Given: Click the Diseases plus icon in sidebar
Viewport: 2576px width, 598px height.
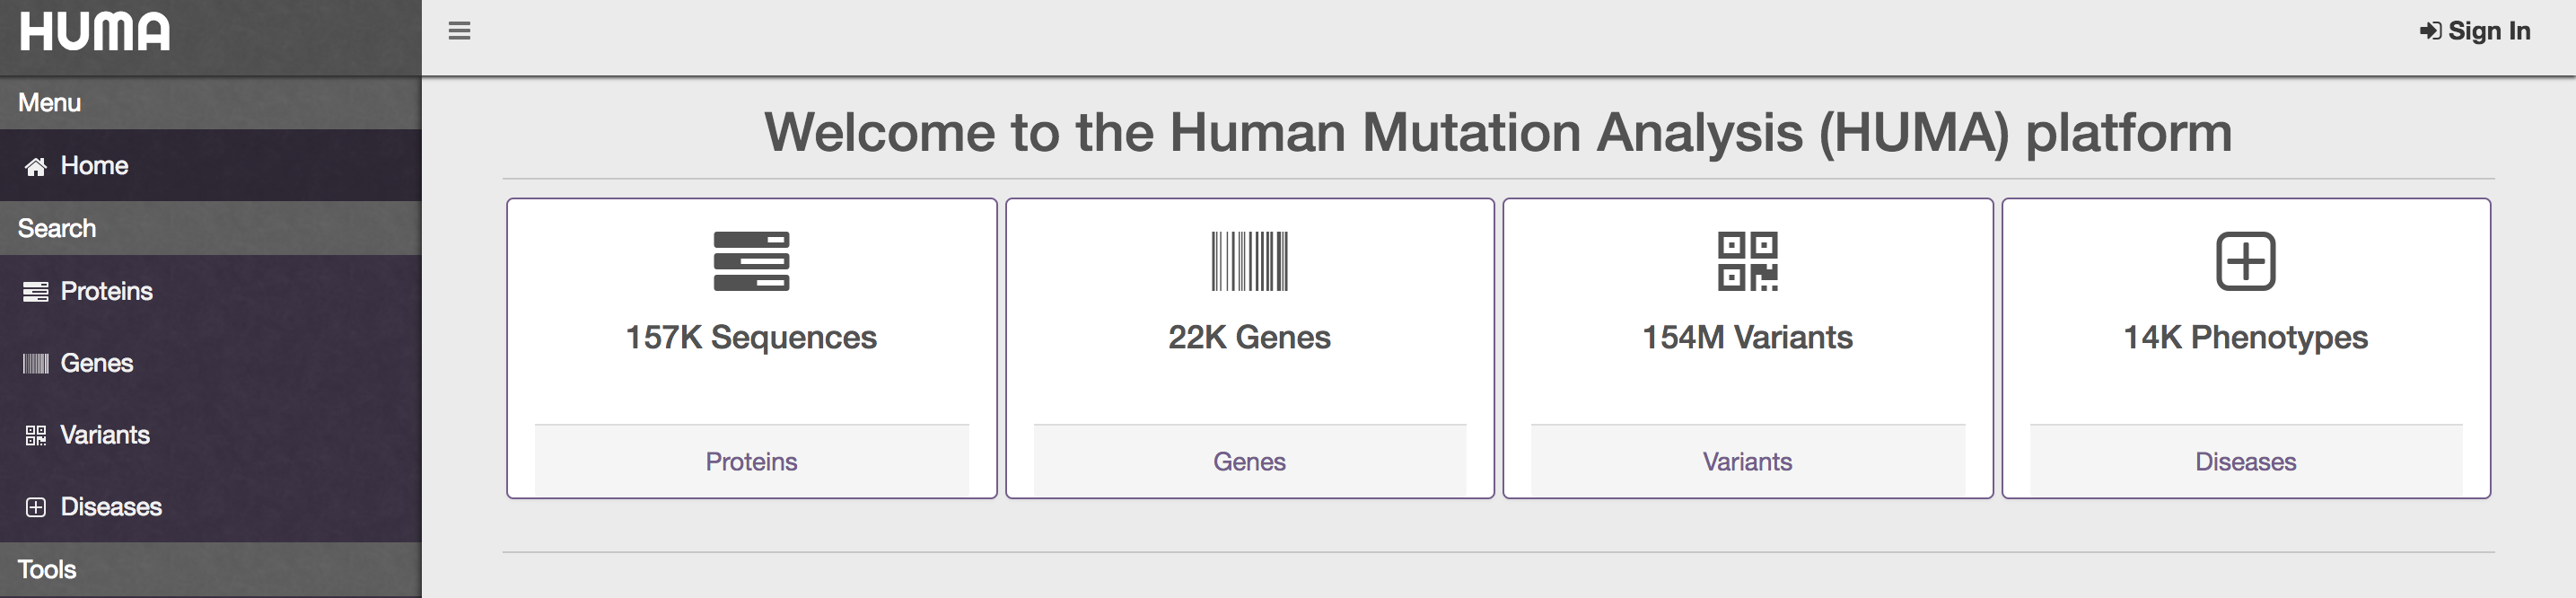Looking at the screenshot, I should tap(36, 507).
